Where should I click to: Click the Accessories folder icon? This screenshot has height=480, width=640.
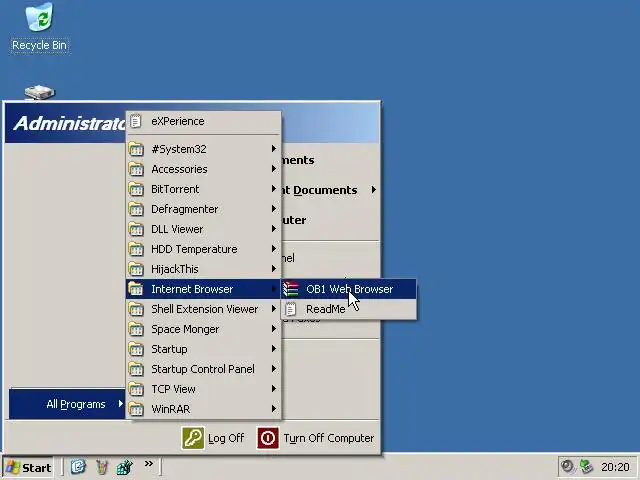(136, 169)
